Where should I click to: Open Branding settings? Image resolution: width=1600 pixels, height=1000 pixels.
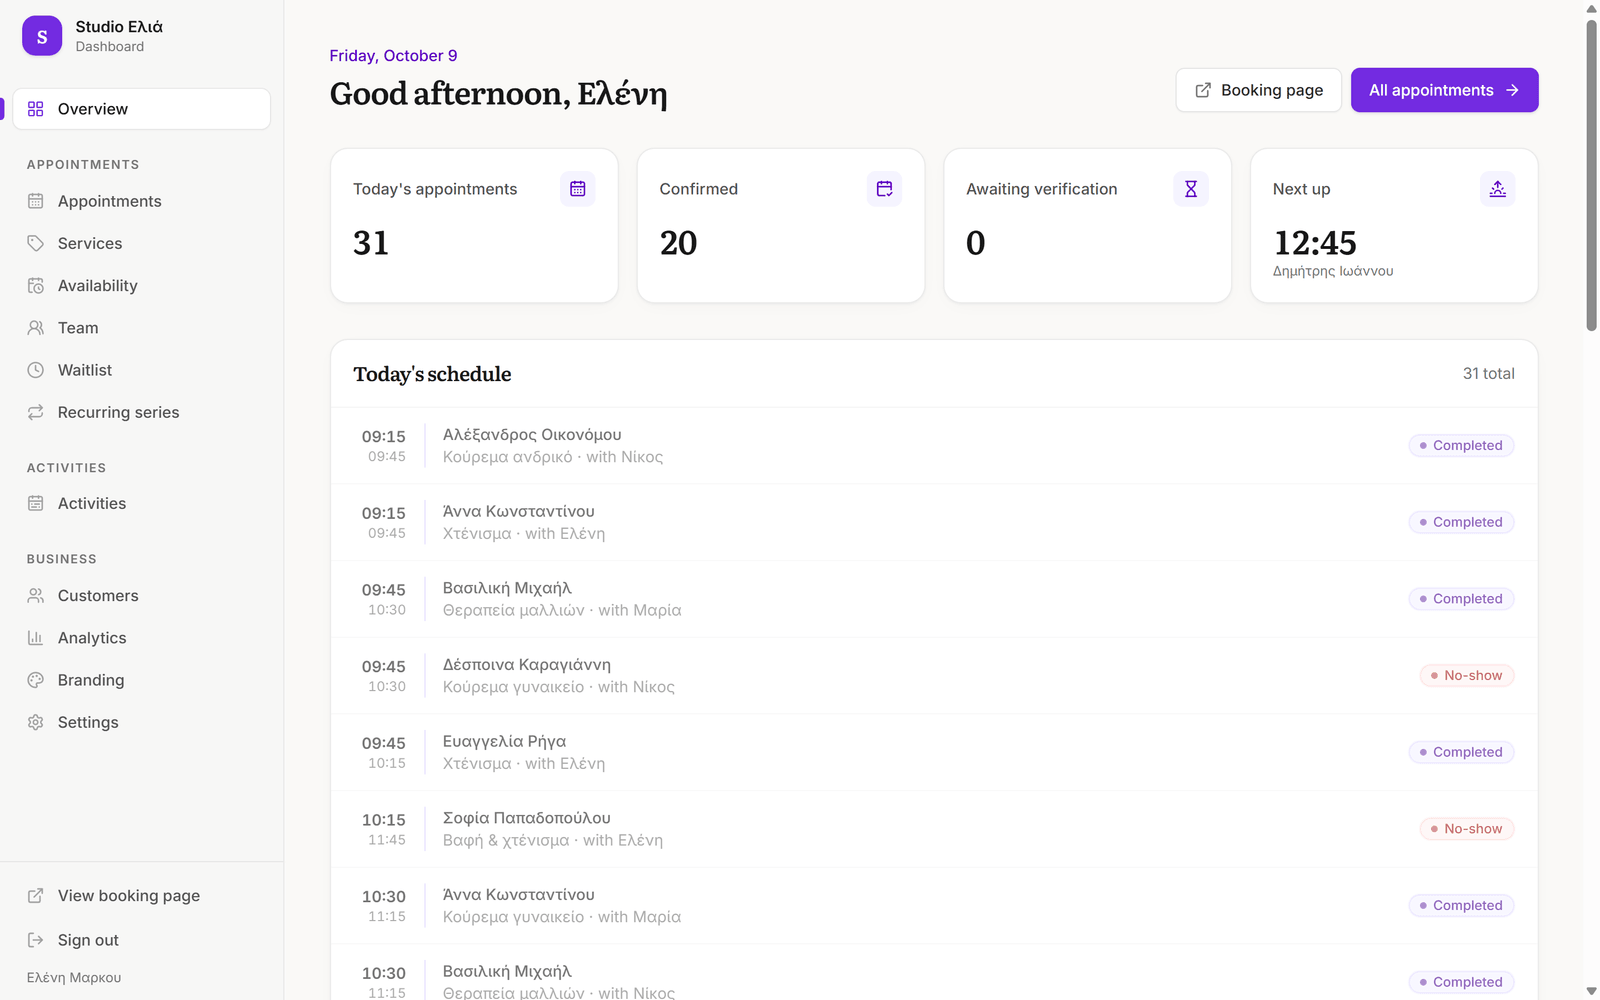(x=141, y=680)
